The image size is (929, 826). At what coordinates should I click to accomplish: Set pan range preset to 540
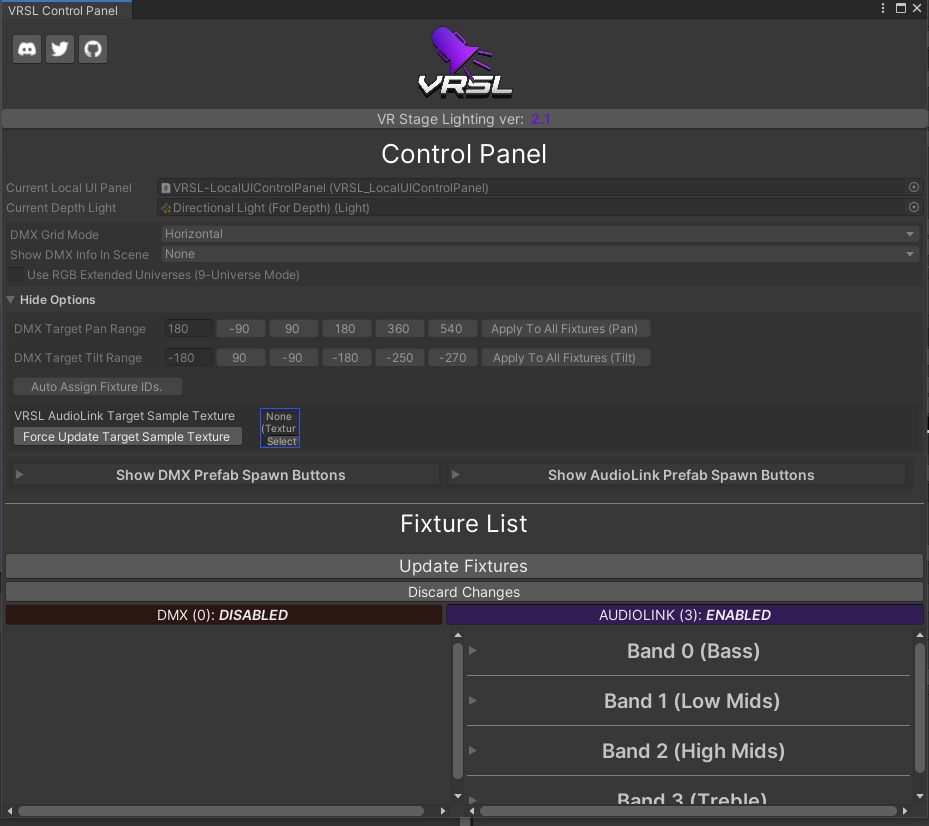pyautogui.click(x=452, y=329)
